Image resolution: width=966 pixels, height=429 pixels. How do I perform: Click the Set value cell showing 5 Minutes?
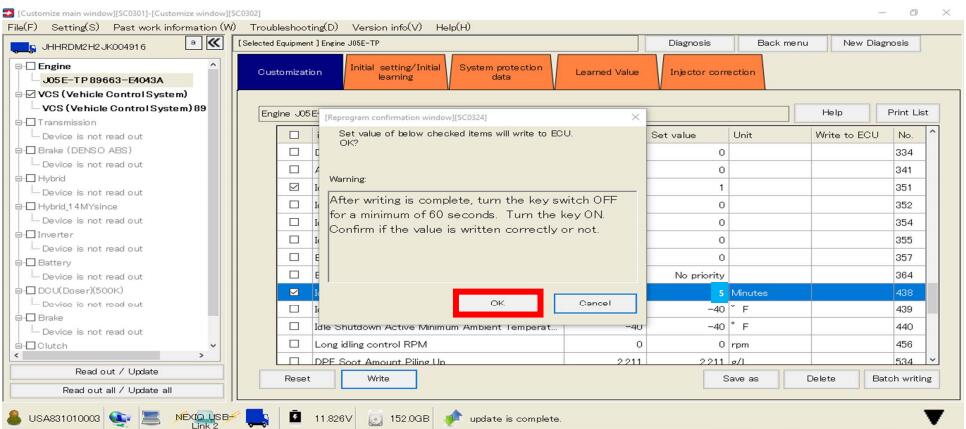click(x=688, y=293)
